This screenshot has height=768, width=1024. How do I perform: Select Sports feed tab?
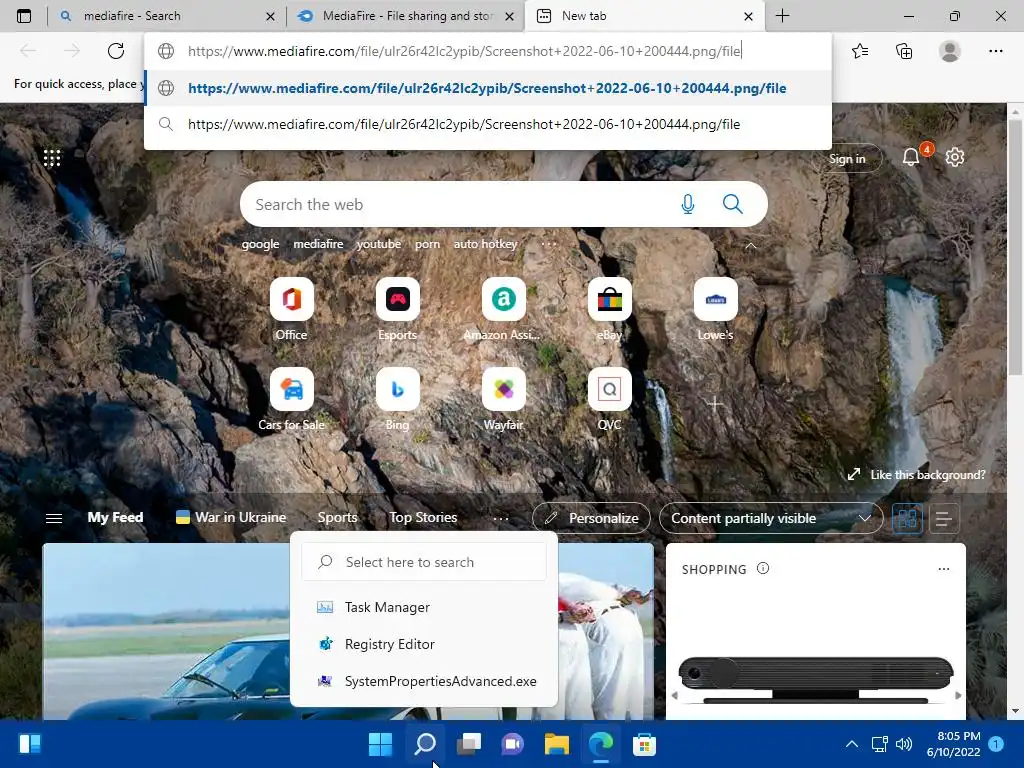click(x=338, y=517)
